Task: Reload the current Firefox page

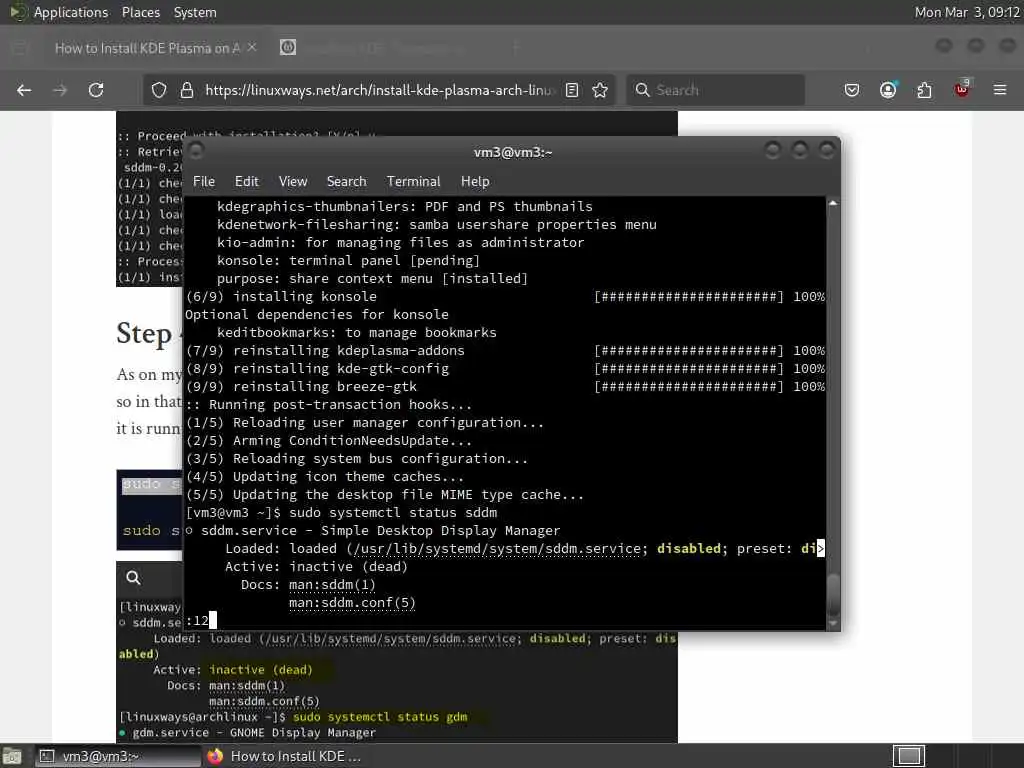Action: 96,90
